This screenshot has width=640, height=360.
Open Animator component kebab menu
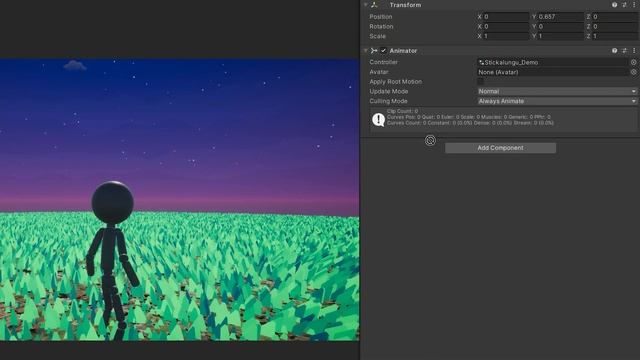(634, 51)
